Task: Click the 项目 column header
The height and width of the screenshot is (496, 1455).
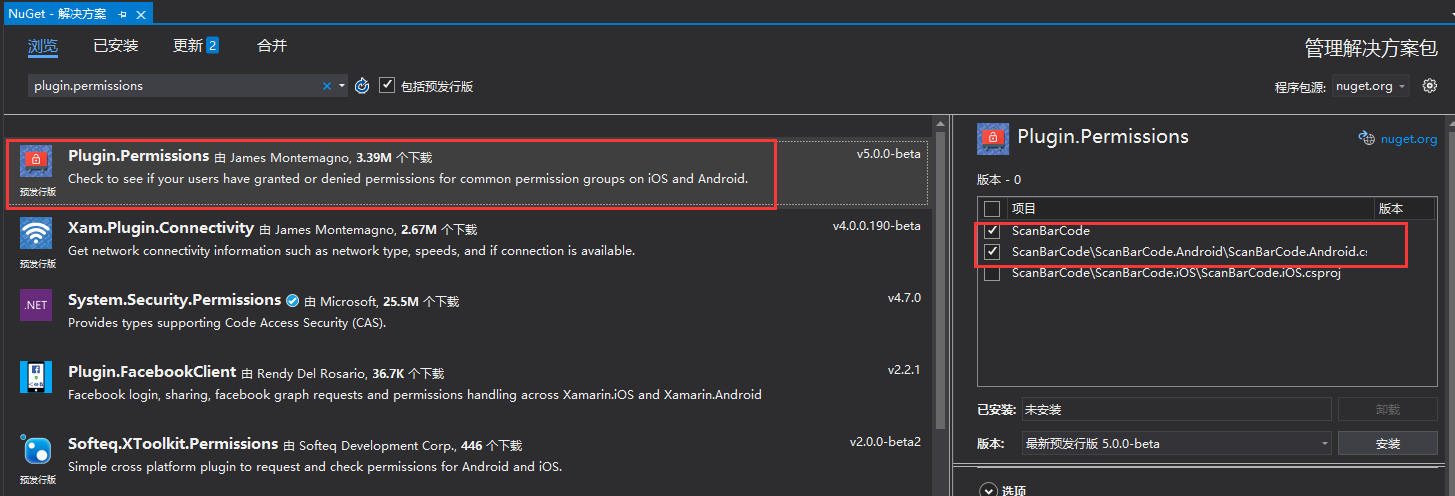Action: (1024, 209)
